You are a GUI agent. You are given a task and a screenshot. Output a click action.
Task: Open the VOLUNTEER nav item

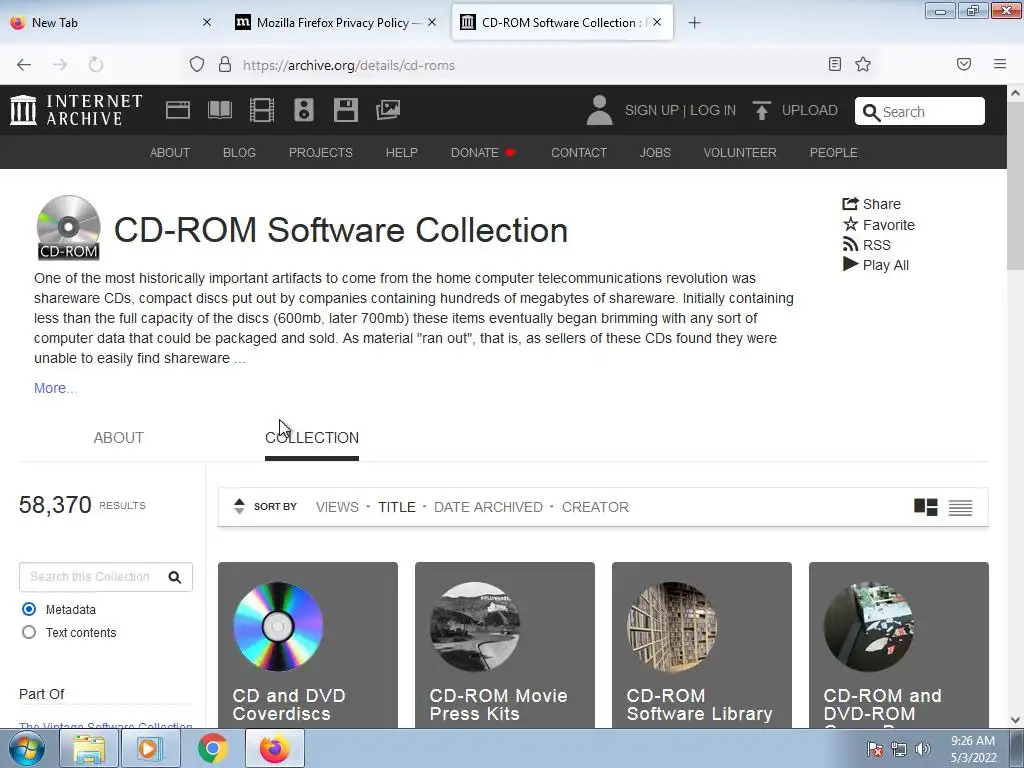point(740,152)
